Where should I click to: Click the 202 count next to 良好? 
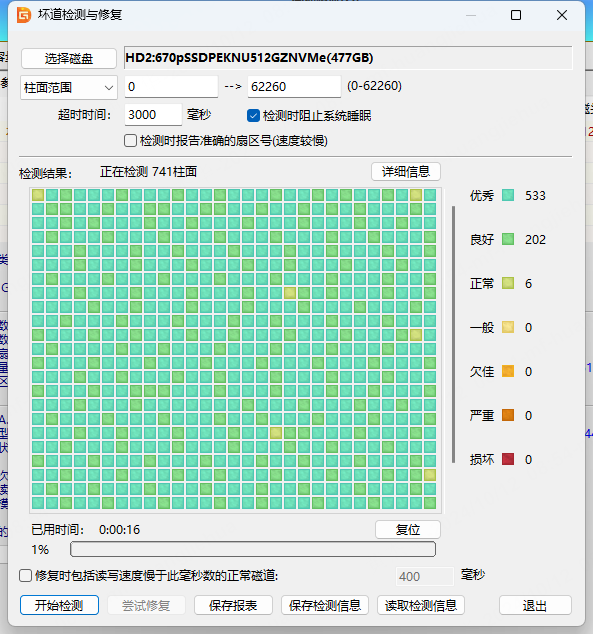tap(535, 240)
